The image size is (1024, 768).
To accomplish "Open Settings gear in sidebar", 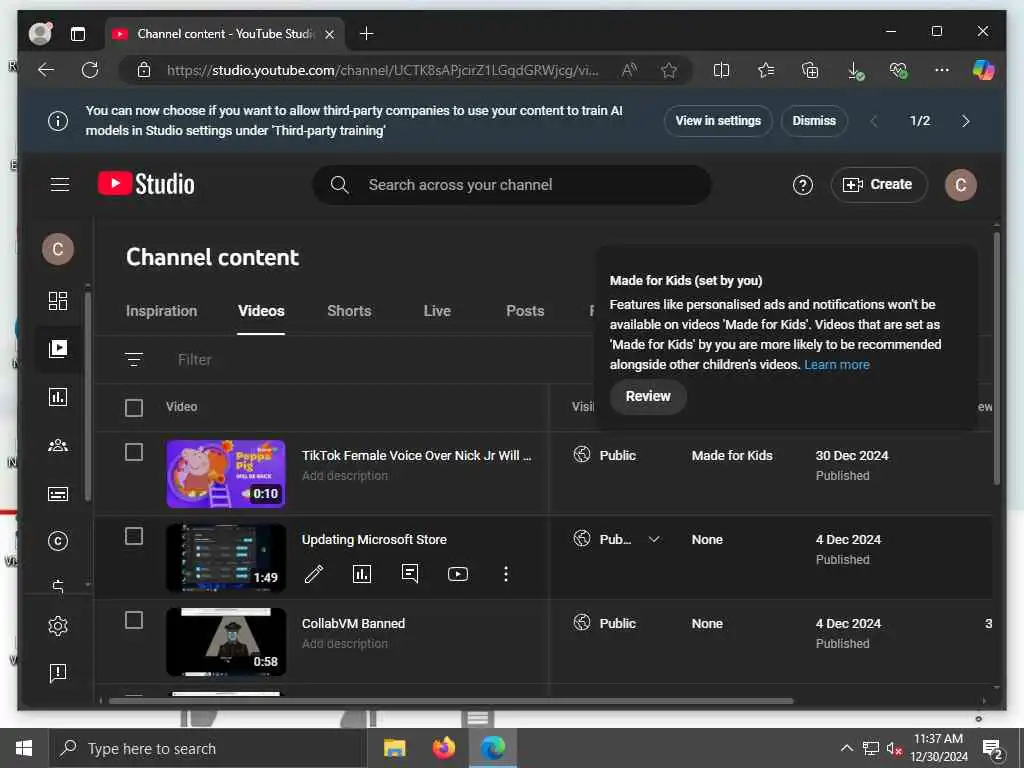I will click(58, 626).
